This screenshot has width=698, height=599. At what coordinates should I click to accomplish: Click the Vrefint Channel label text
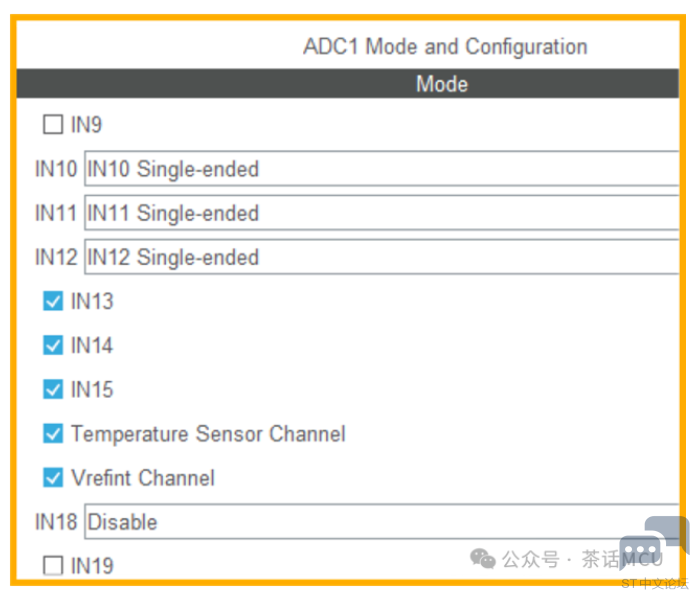pyautogui.click(x=143, y=478)
